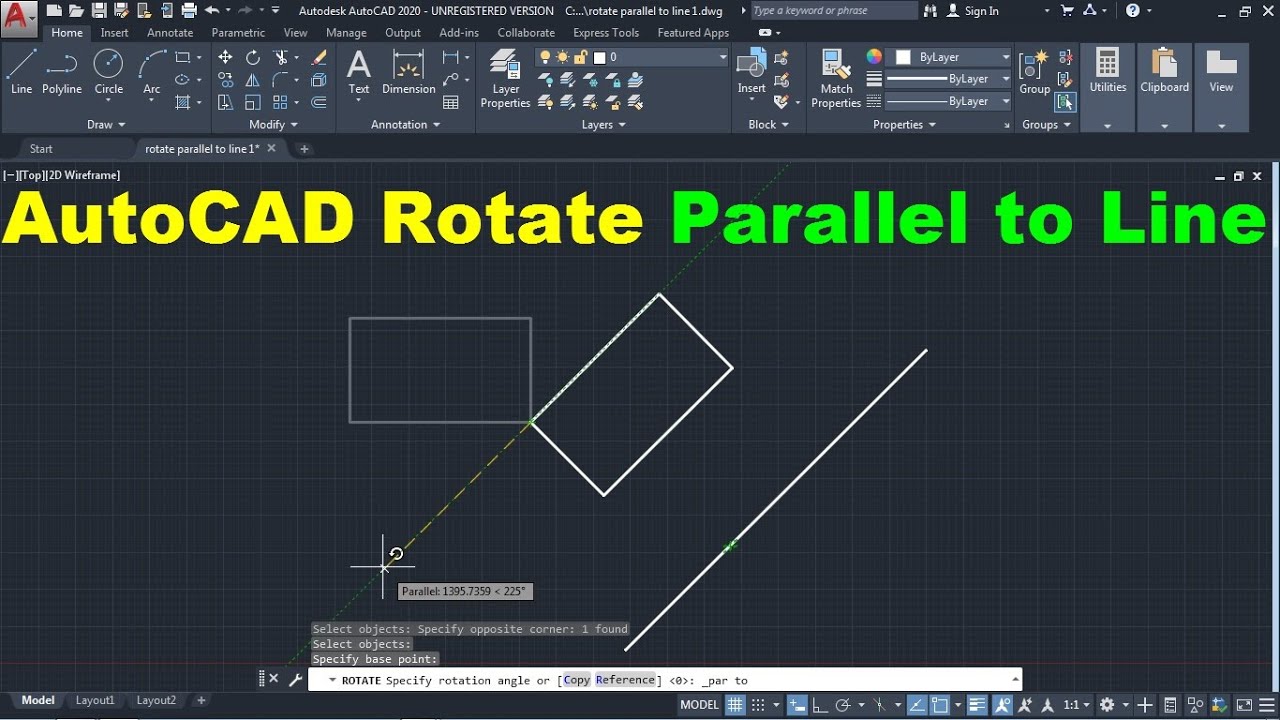
Task: Toggle dynamic input in status bar
Action: (x=797, y=704)
